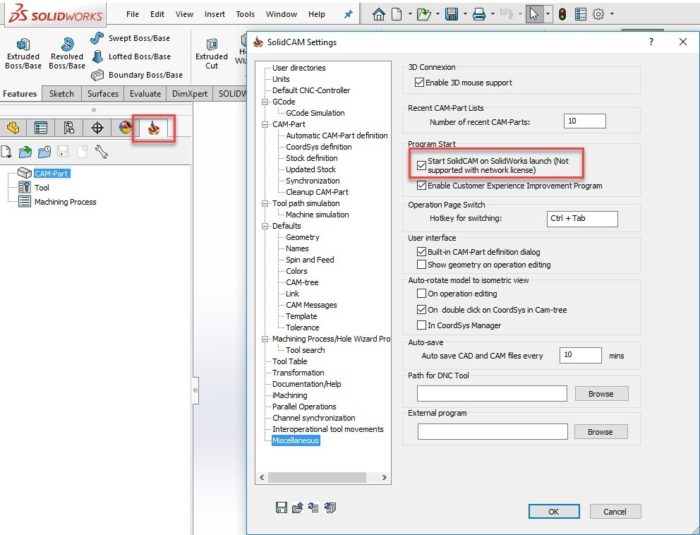The height and width of the screenshot is (535, 700).
Task: Browse for External program
Action: [x=600, y=431]
